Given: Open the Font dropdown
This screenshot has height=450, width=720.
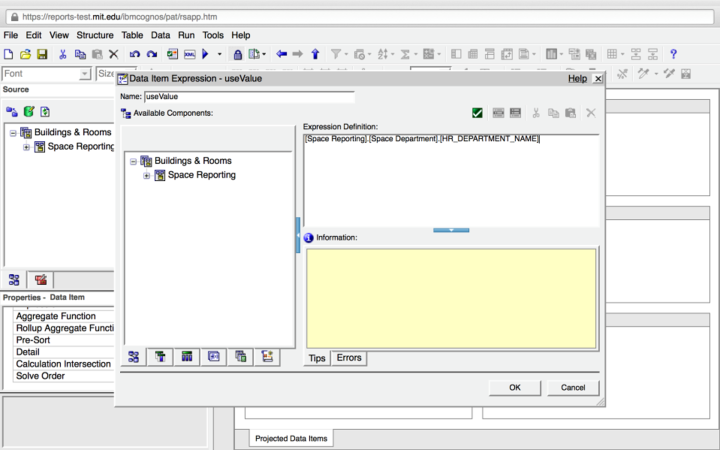Looking at the screenshot, I should [x=85, y=74].
